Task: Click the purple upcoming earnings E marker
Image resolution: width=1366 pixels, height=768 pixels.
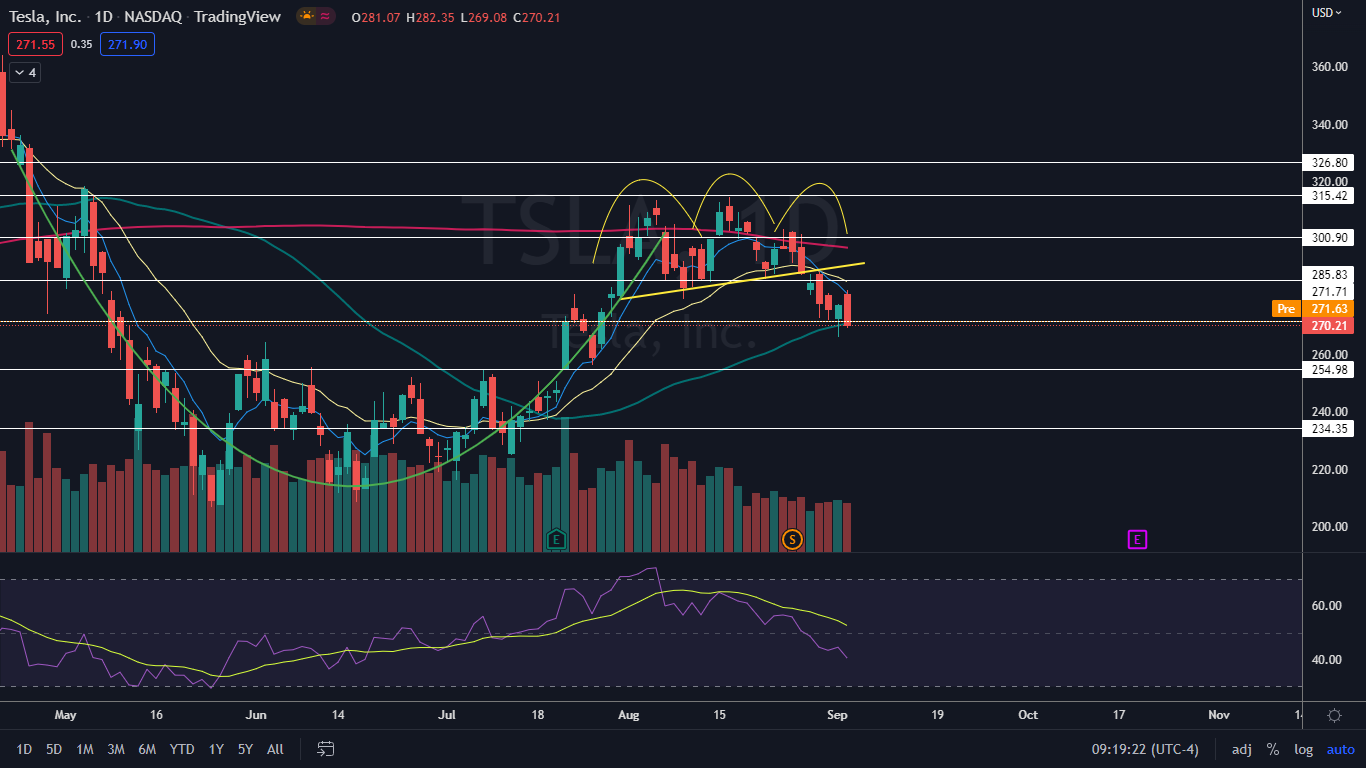Action: [x=1137, y=540]
